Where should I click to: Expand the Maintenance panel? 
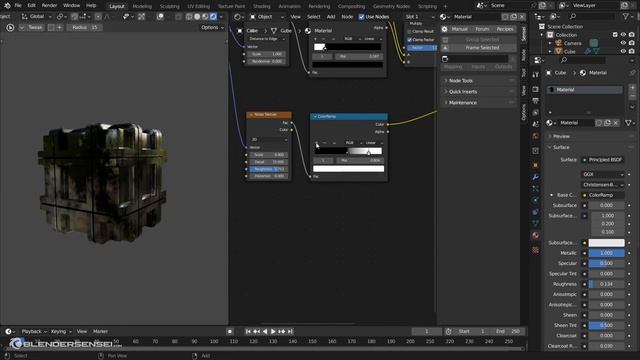coord(478,103)
